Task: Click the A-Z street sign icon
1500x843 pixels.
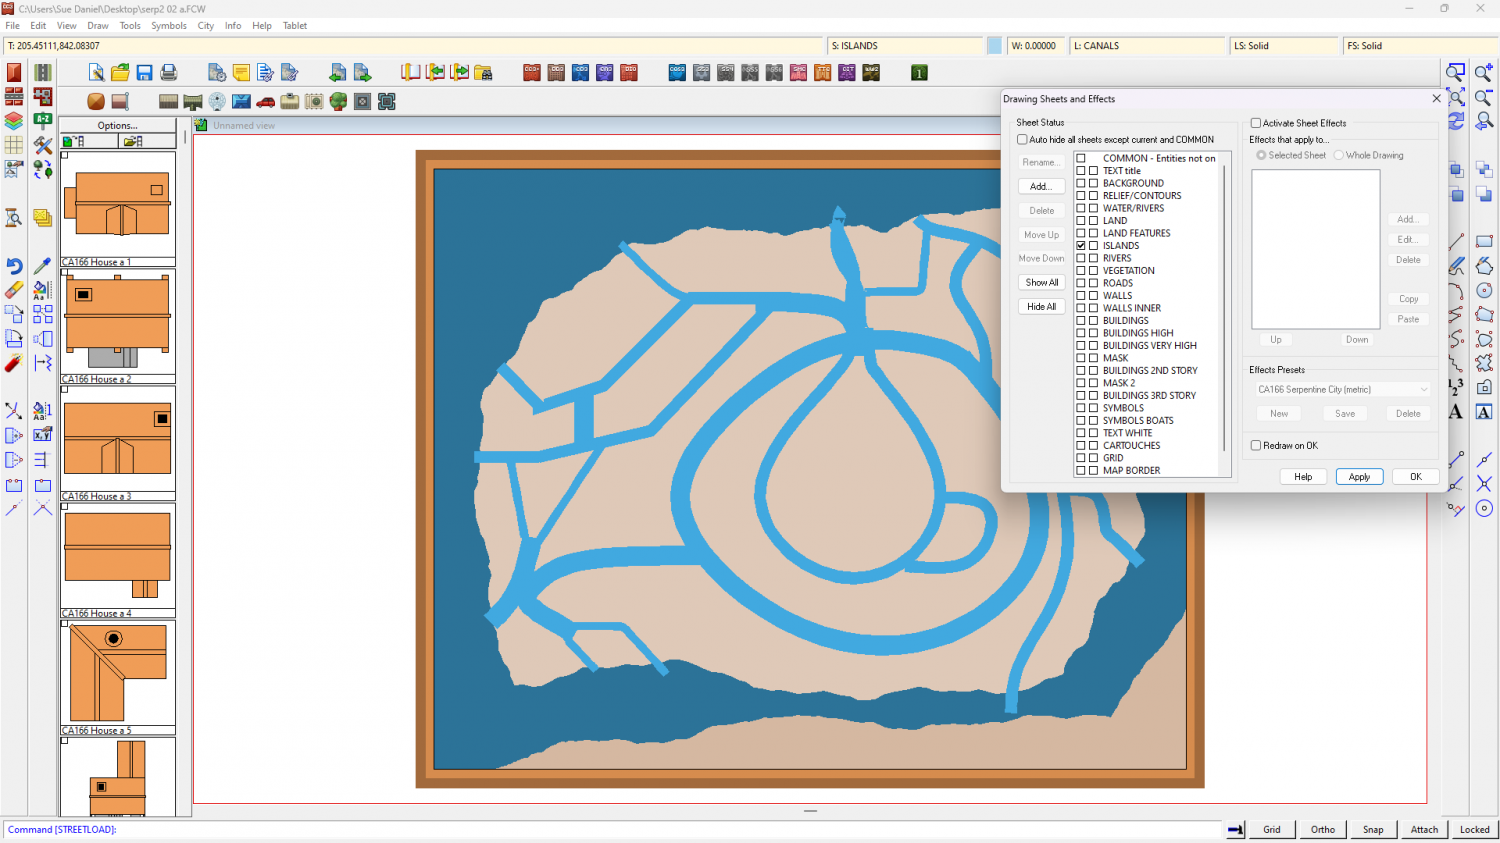Action: point(42,121)
